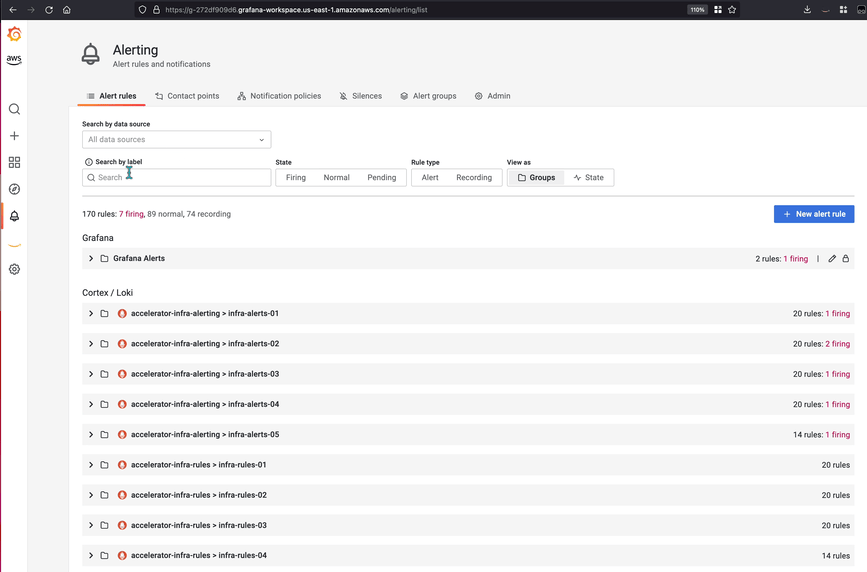Viewport: 867px width, 572px height.
Task: Click the lock icon for Grafana Alerts folder
Action: coord(845,258)
